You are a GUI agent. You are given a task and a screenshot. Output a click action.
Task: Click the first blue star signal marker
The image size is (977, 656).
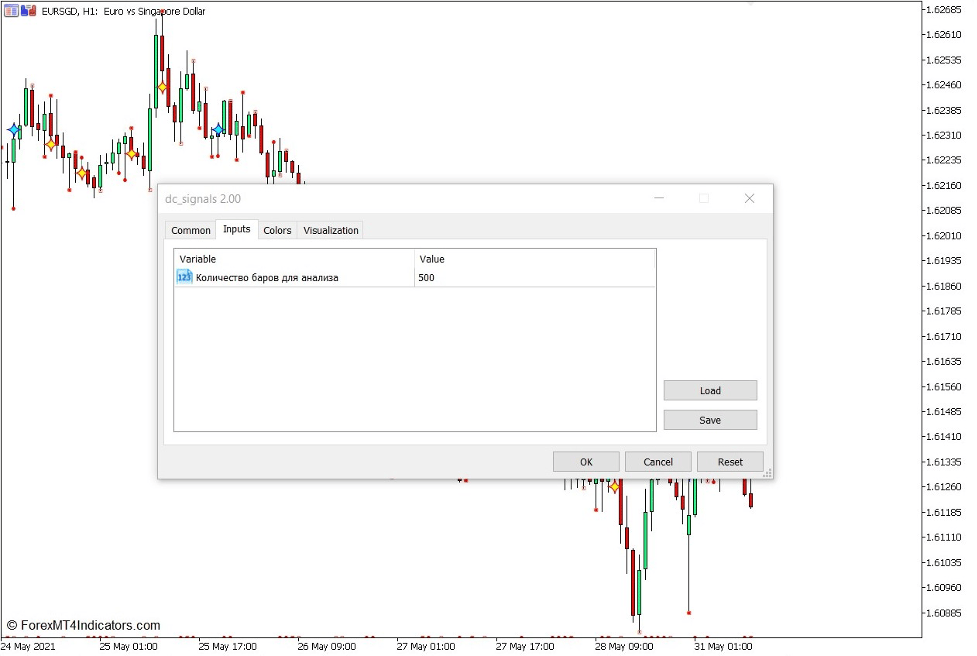(14, 130)
